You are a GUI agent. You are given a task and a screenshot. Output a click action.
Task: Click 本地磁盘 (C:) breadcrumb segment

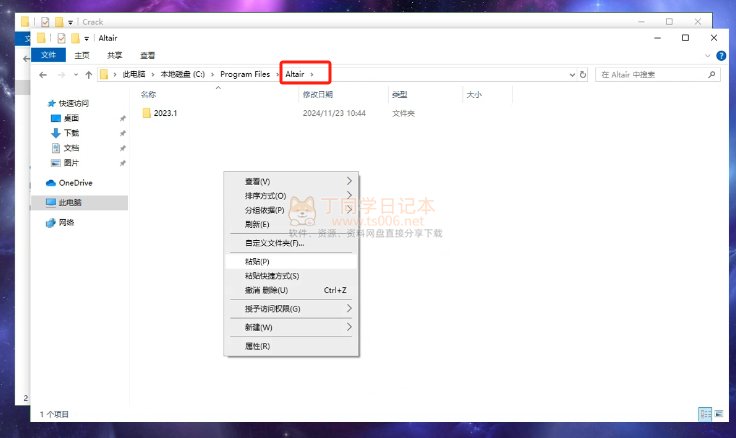tap(183, 75)
